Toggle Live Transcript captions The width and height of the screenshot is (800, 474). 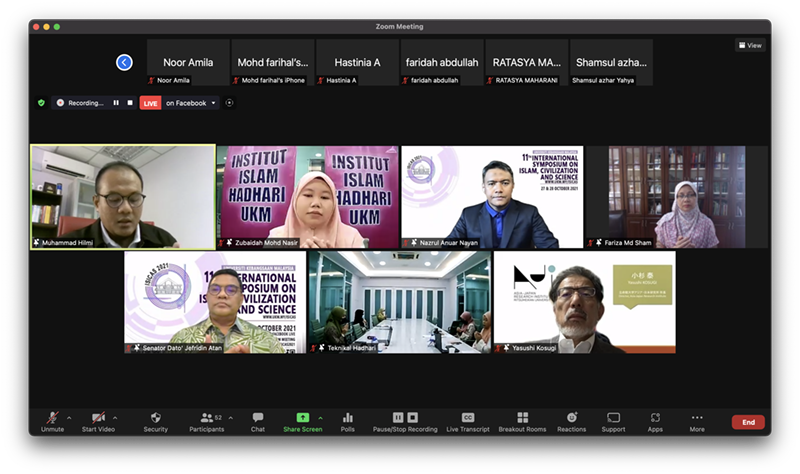[x=467, y=420]
